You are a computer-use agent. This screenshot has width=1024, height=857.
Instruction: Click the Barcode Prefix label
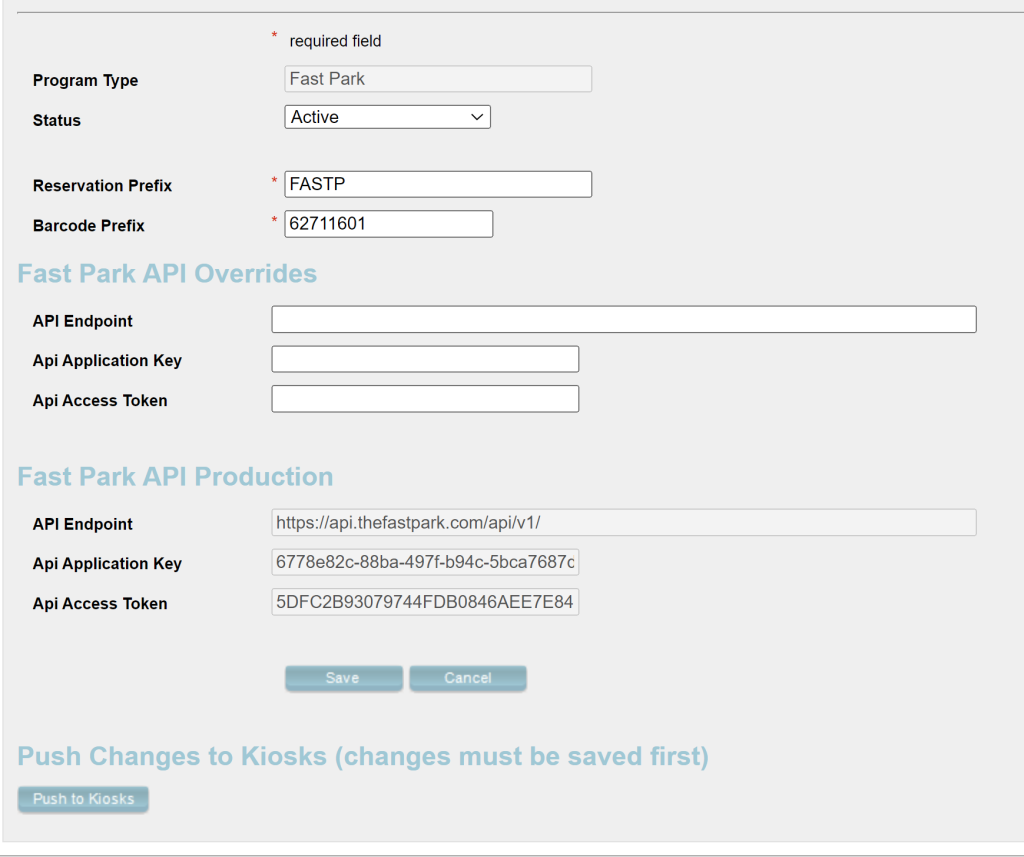(89, 225)
